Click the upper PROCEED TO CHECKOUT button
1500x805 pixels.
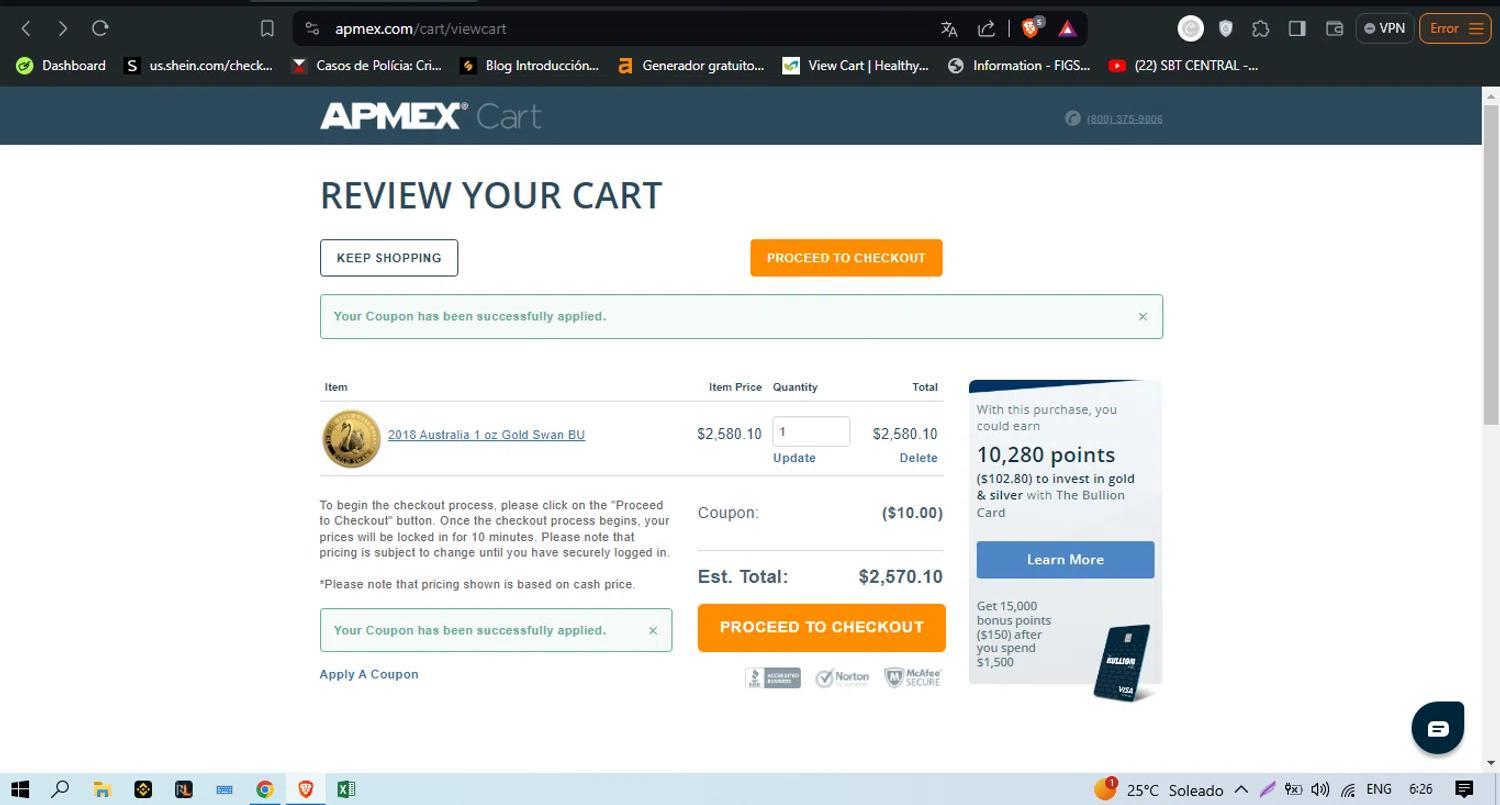[846, 258]
